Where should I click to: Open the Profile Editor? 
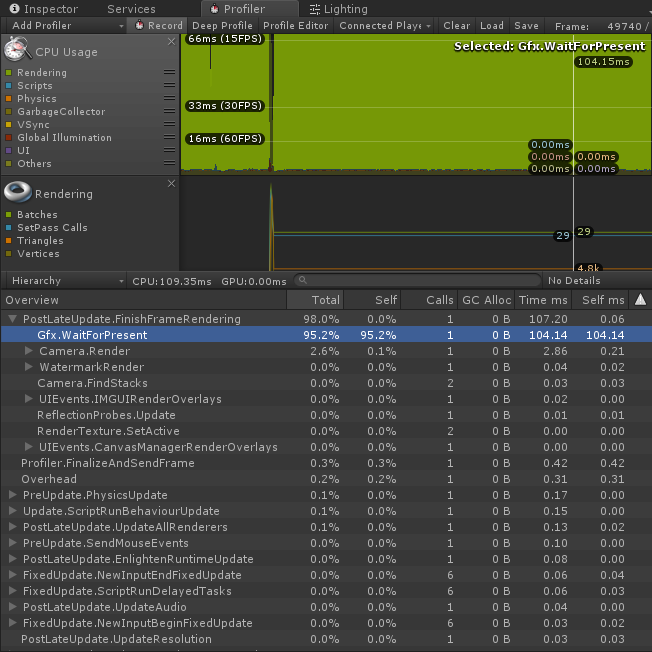coord(296,25)
